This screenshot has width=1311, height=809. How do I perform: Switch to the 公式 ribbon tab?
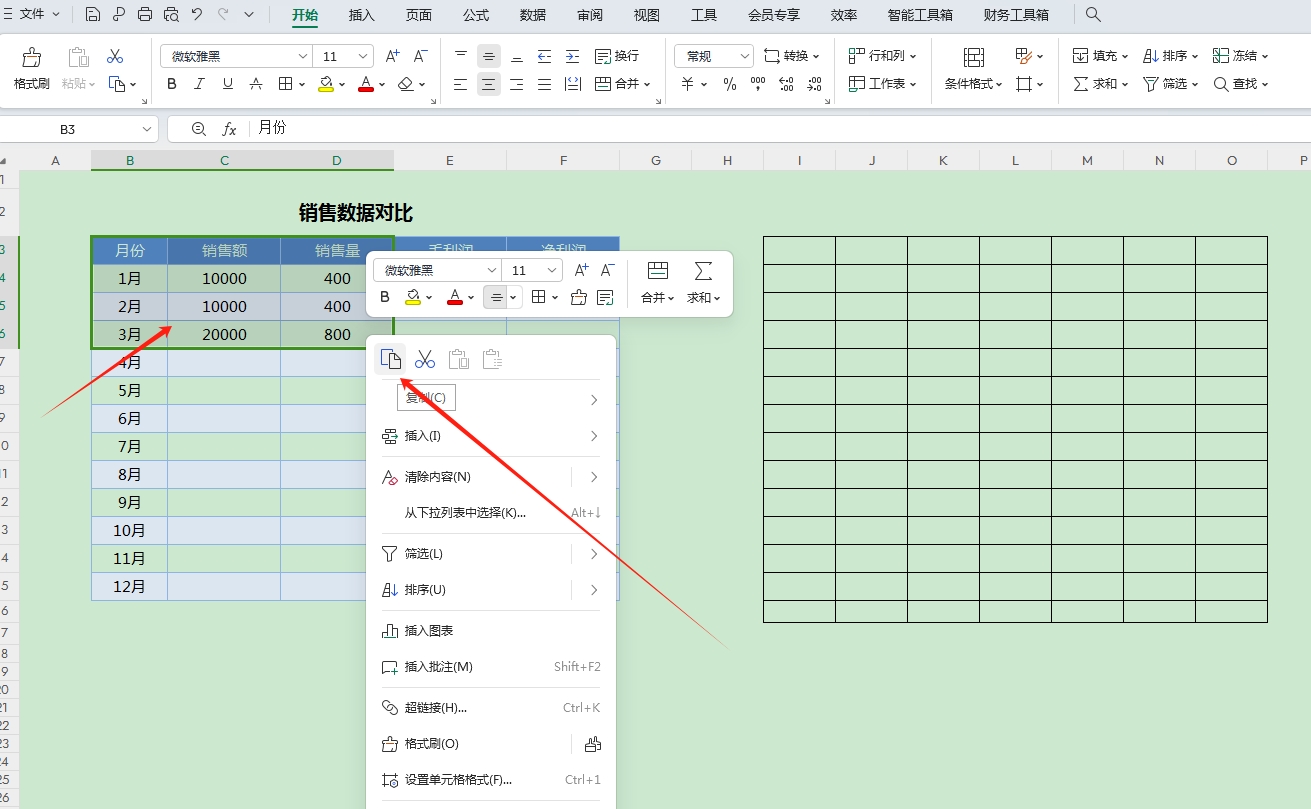coord(476,15)
